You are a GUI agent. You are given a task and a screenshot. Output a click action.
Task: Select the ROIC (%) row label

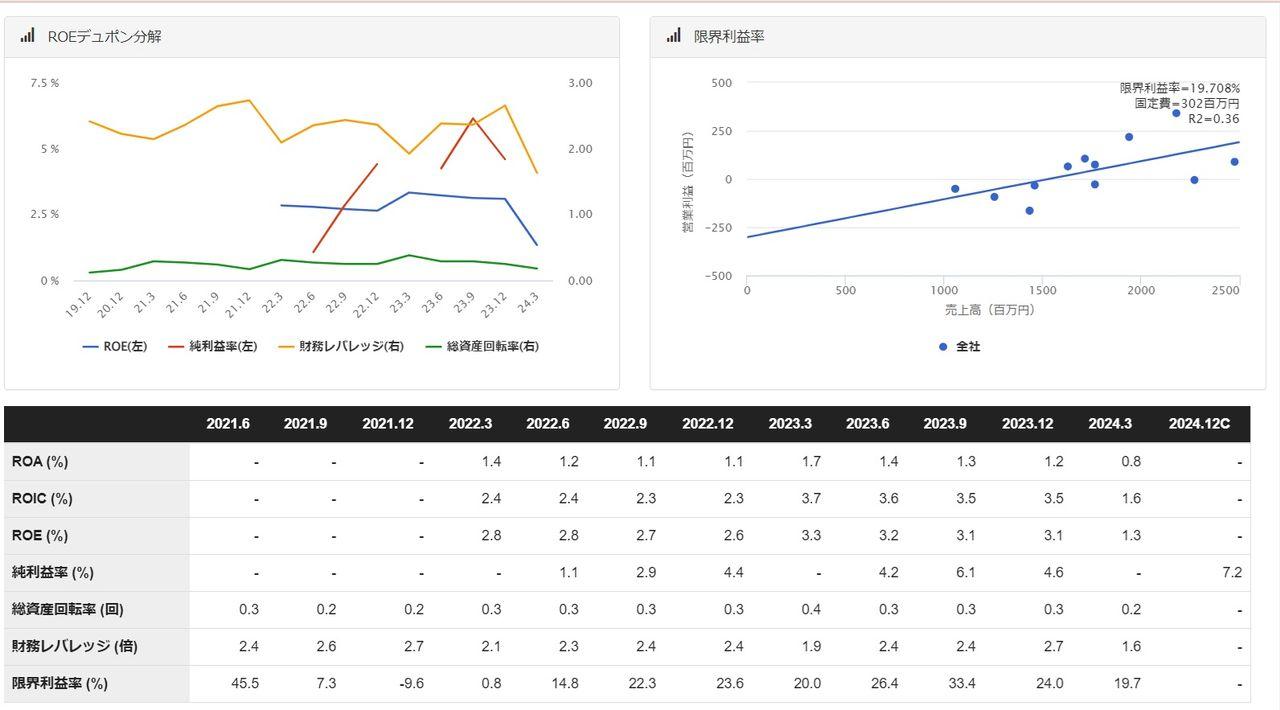(x=42, y=499)
